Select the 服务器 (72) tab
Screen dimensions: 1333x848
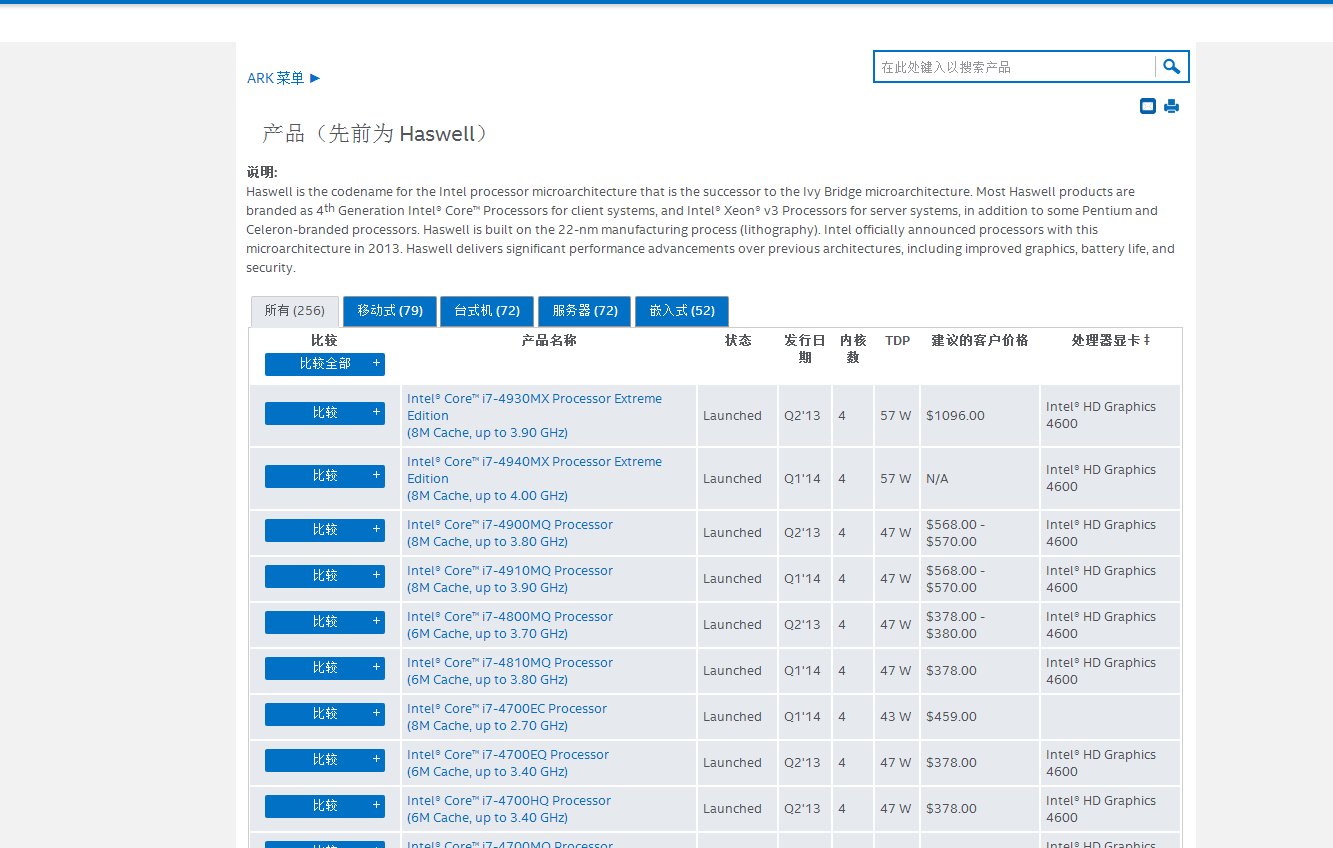coord(585,311)
